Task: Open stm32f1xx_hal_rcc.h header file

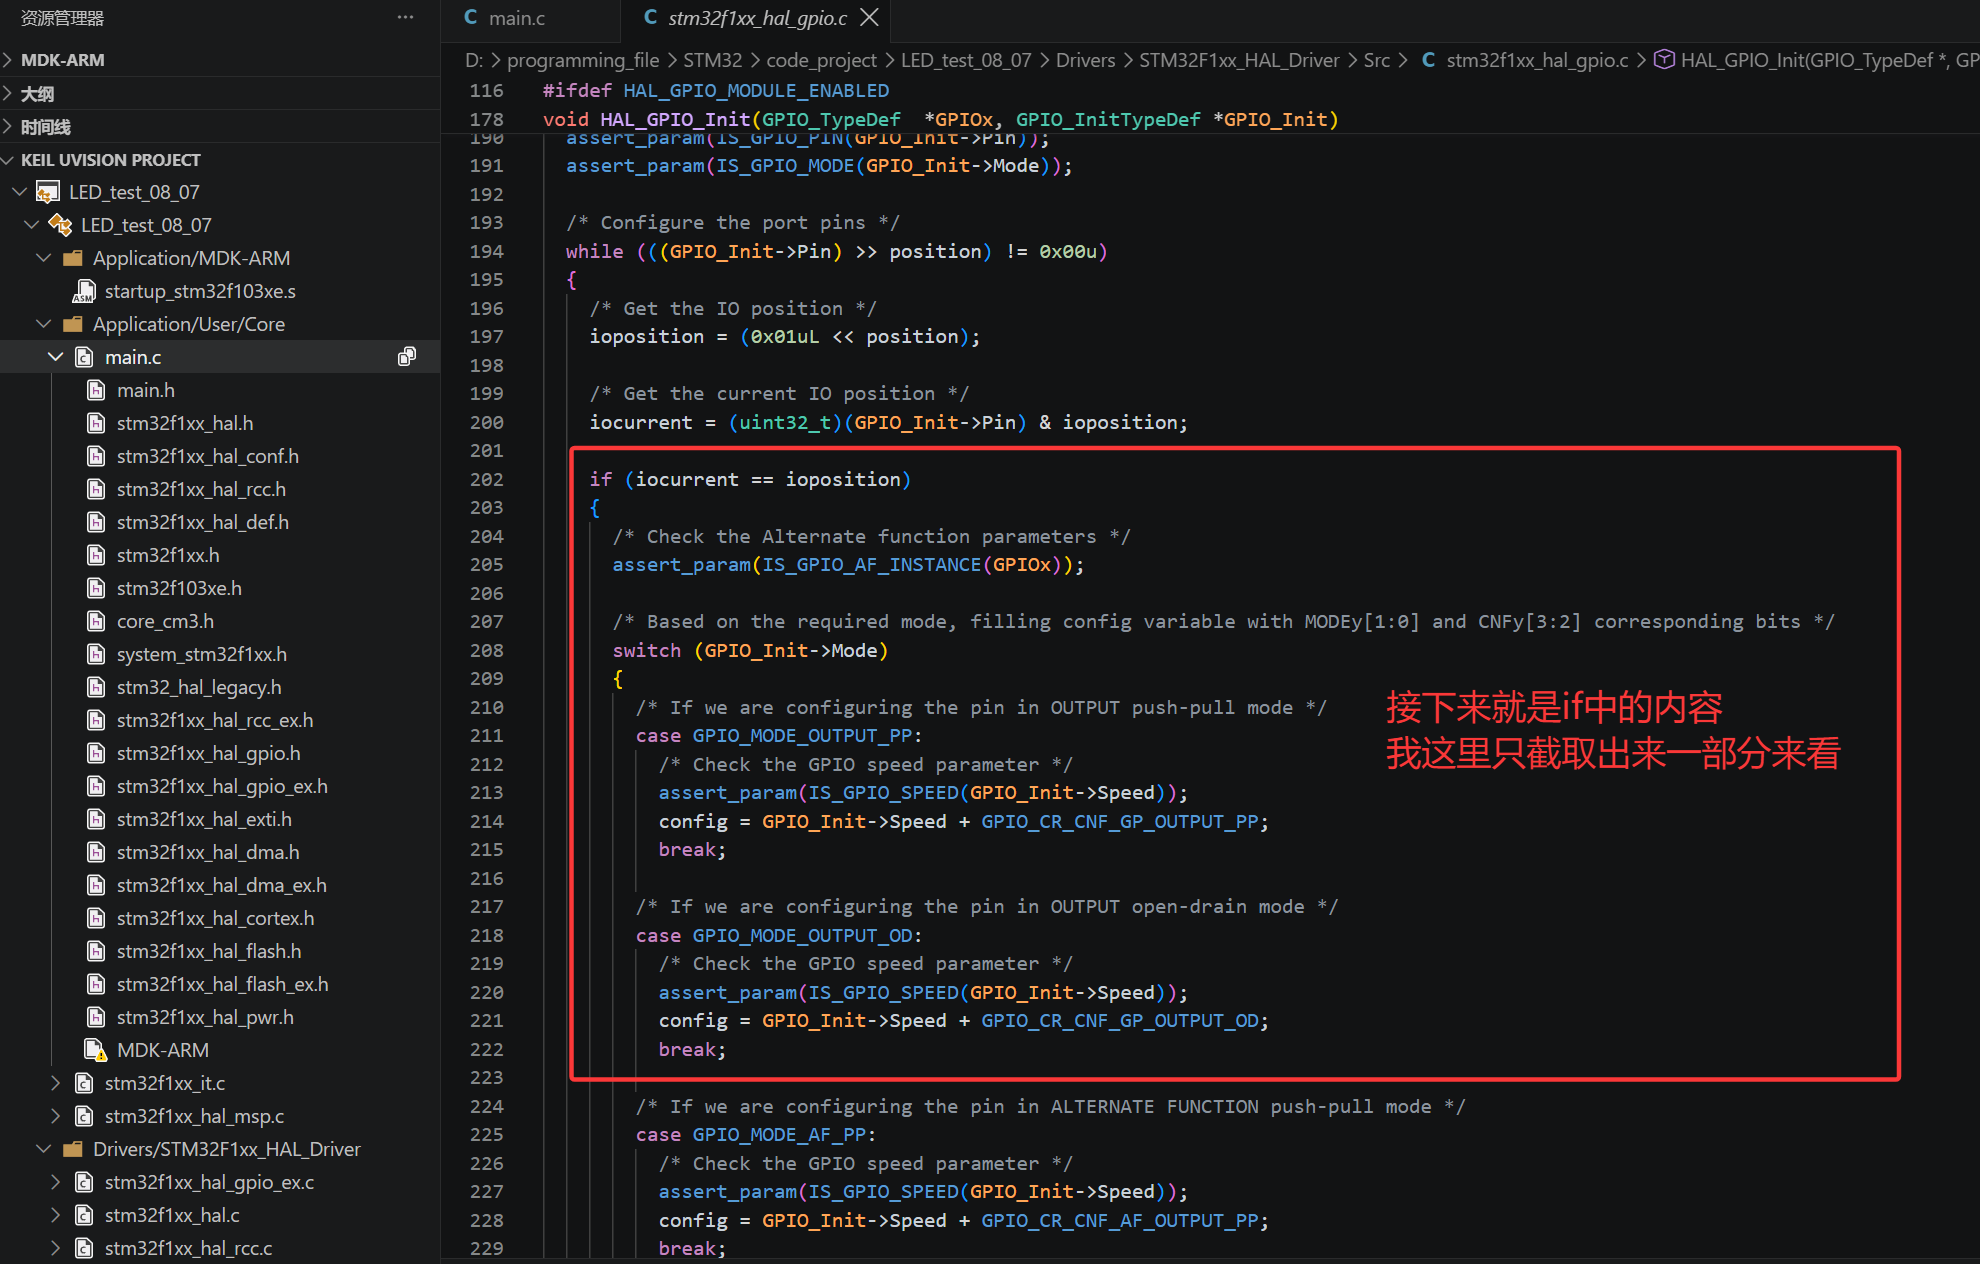Action: [x=201, y=488]
